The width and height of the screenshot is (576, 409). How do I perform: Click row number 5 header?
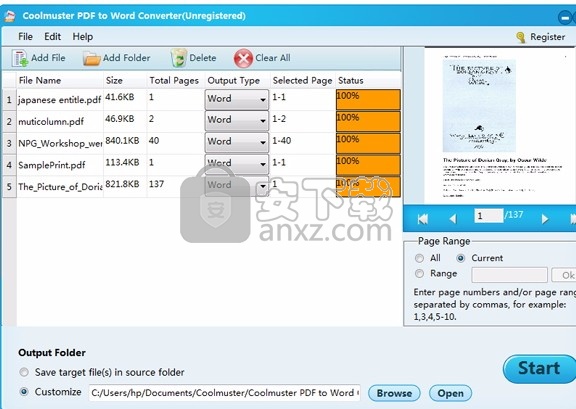tap(9, 187)
